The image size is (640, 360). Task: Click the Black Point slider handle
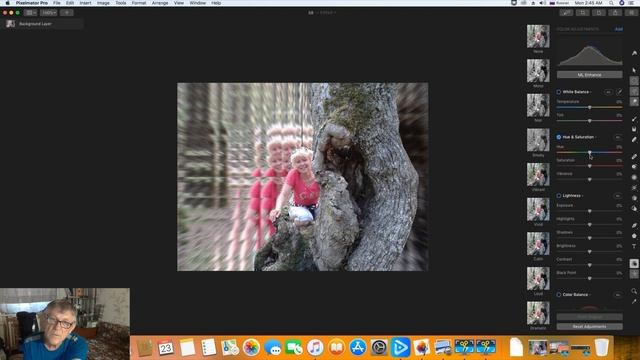click(x=589, y=278)
